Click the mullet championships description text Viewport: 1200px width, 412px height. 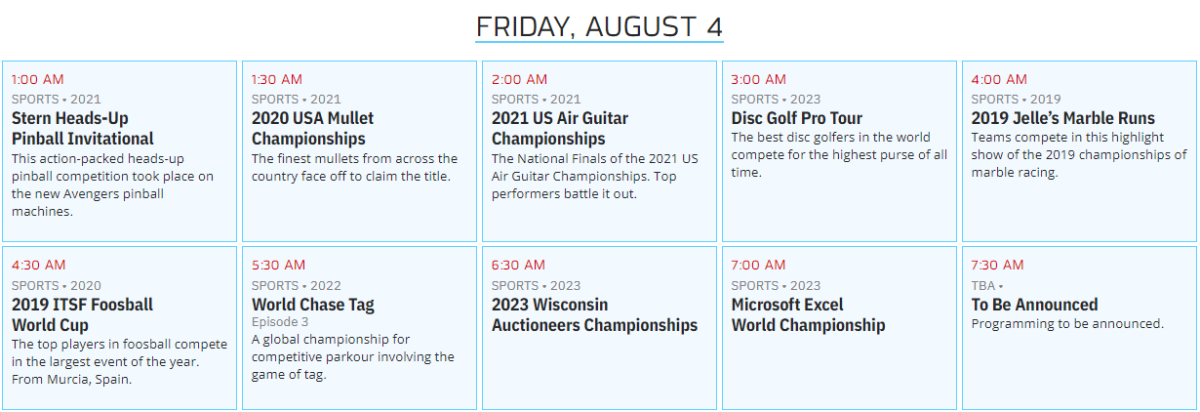pos(354,167)
